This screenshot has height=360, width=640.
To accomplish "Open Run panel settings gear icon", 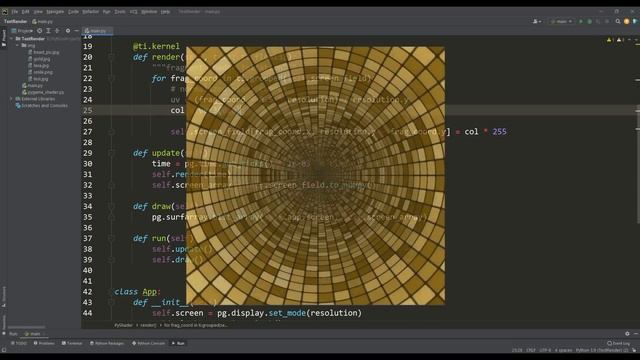I will click(x=627, y=334).
